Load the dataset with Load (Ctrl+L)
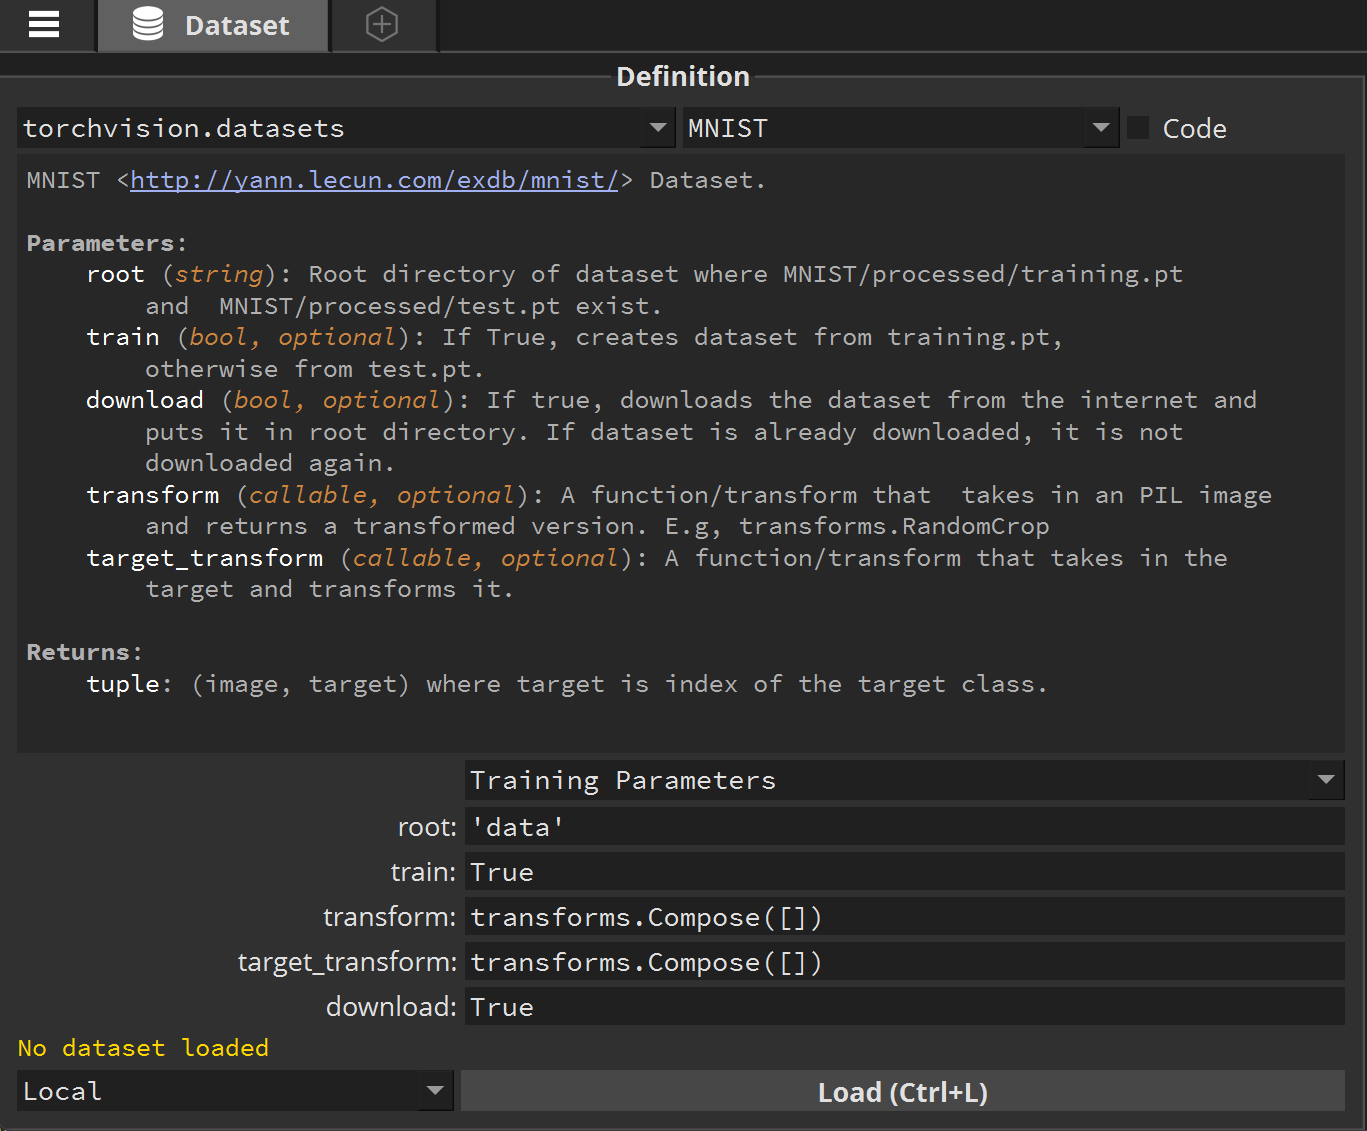 pyautogui.click(x=902, y=1092)
